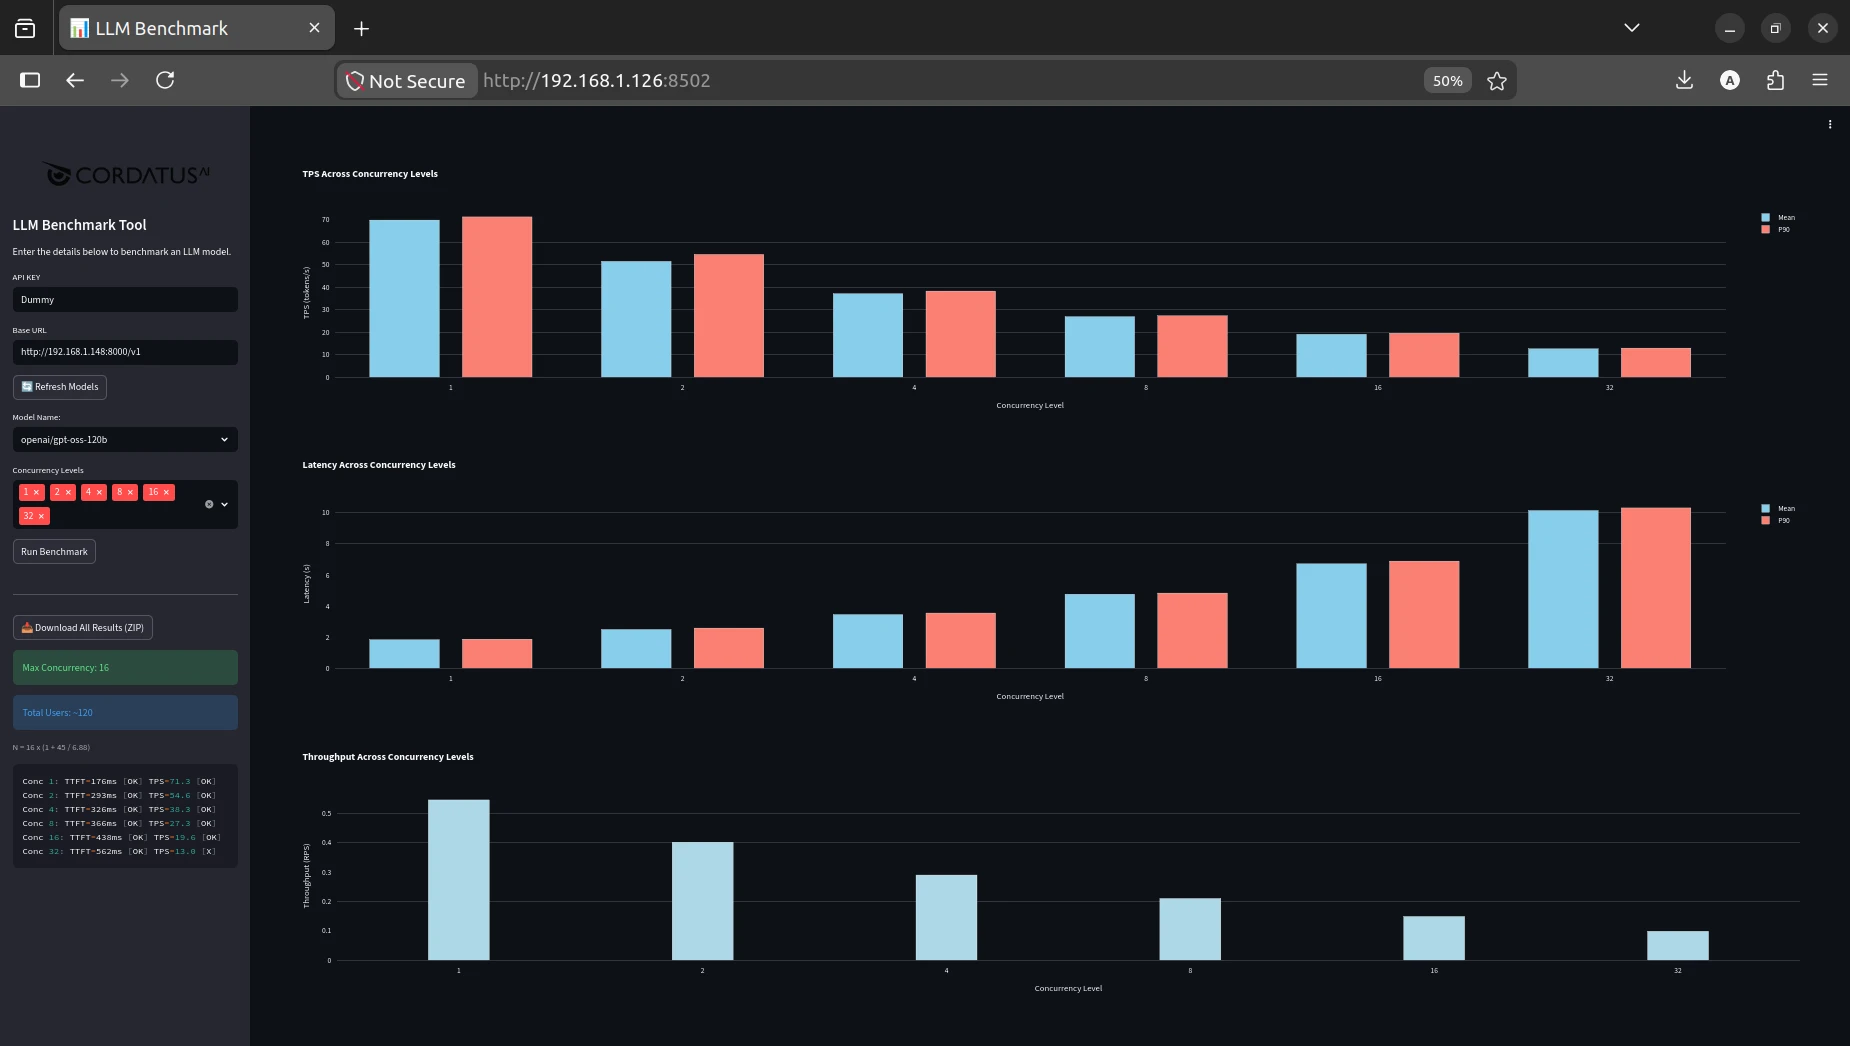Screen dimensions: 1850x1046
Task: Click Download All Results (ZIP)
Action: pos(83,628)
